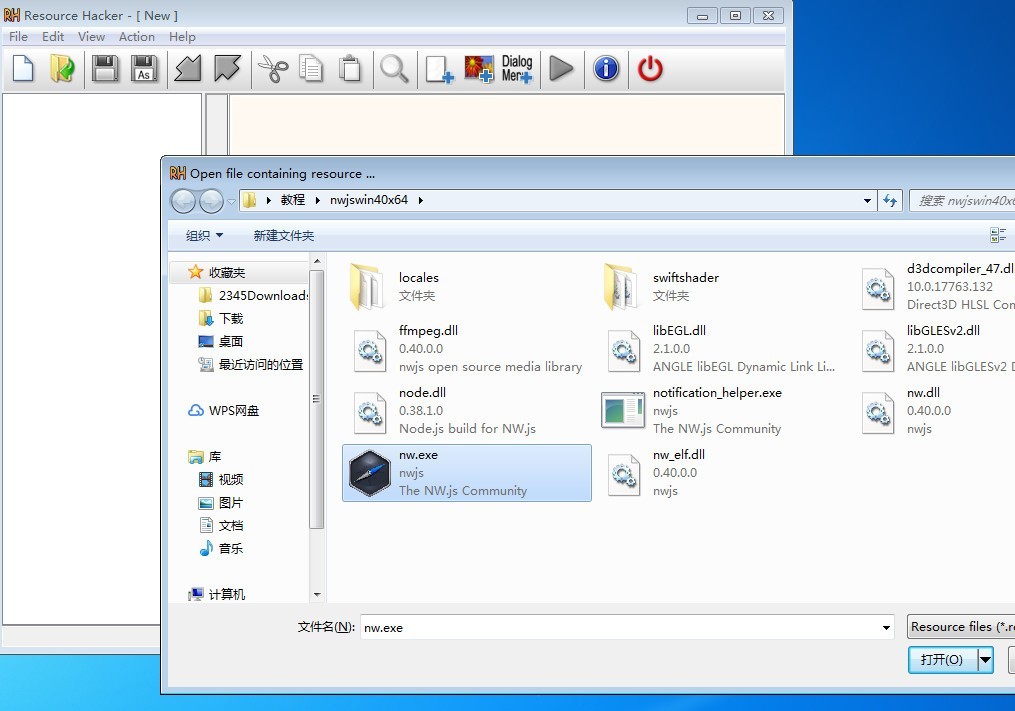Click the red power Exit icon

[650, 69]
